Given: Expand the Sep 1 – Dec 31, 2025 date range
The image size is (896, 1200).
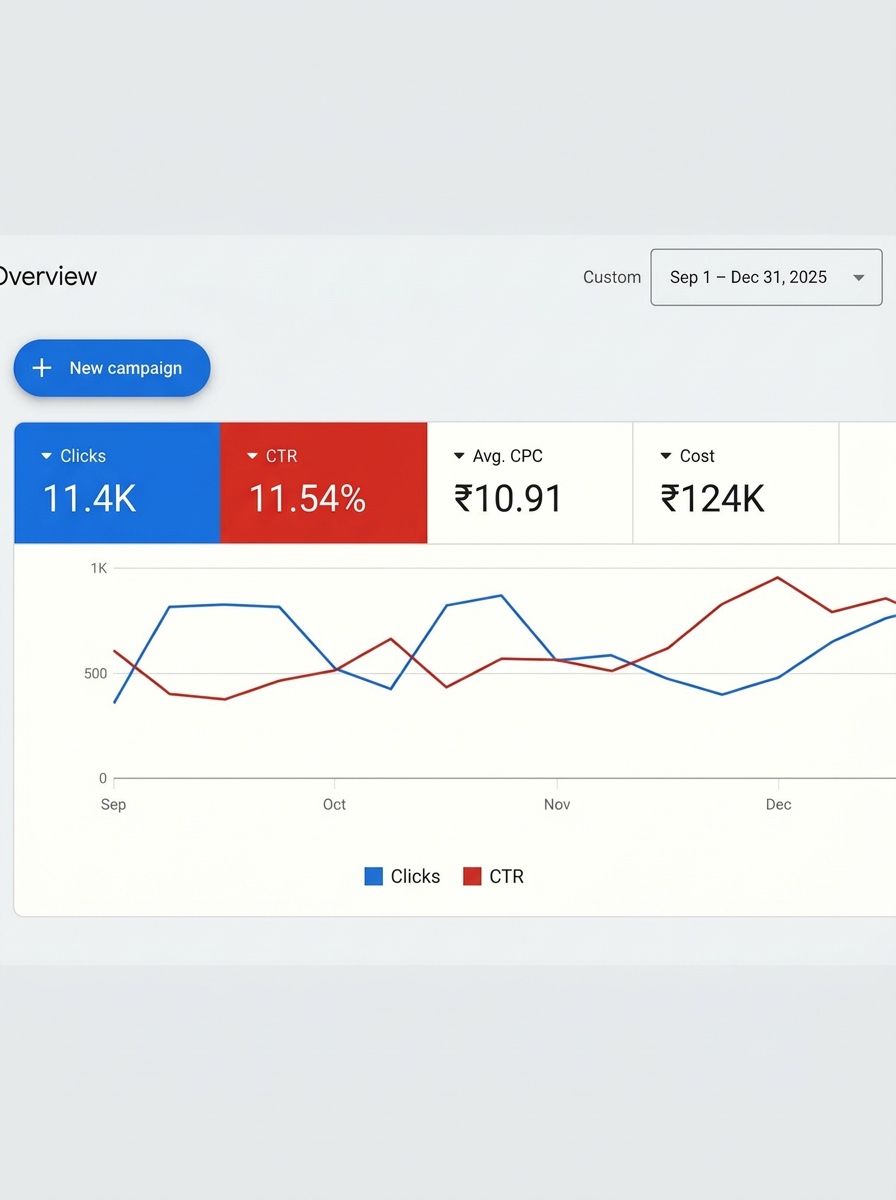Looking at the screenshot, I should [x=748, y=277].
